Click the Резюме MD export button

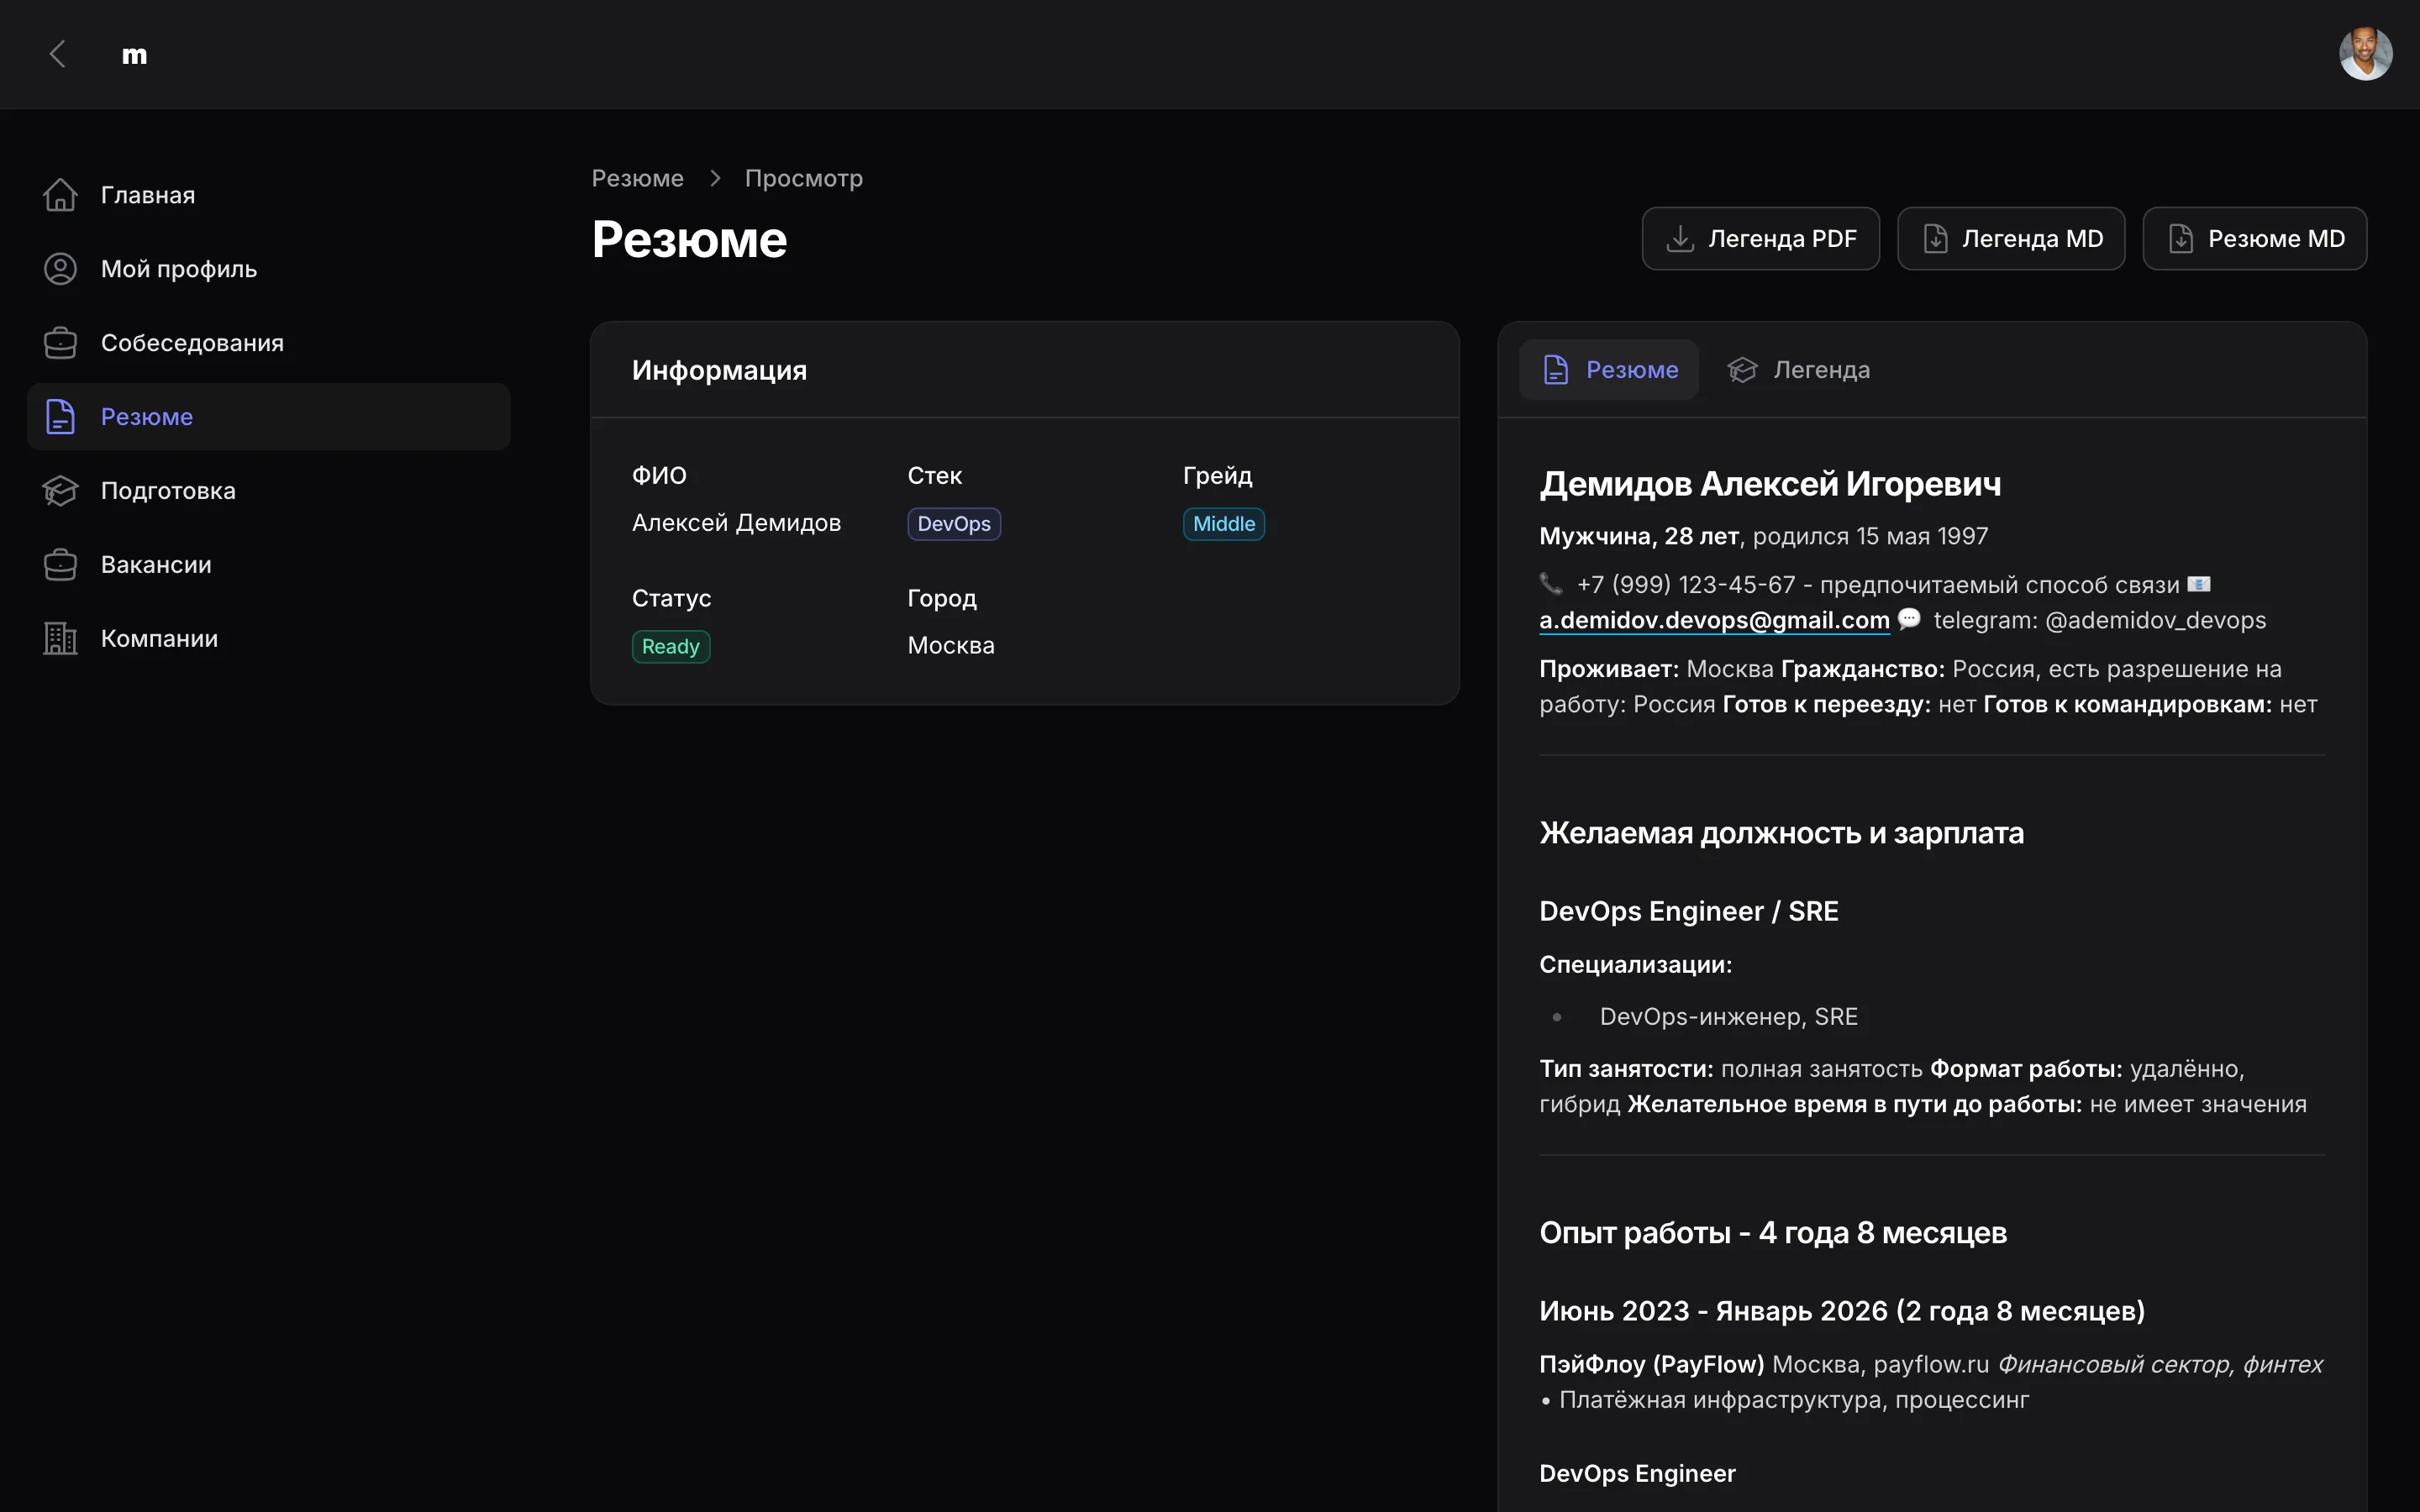[2254, 239]
